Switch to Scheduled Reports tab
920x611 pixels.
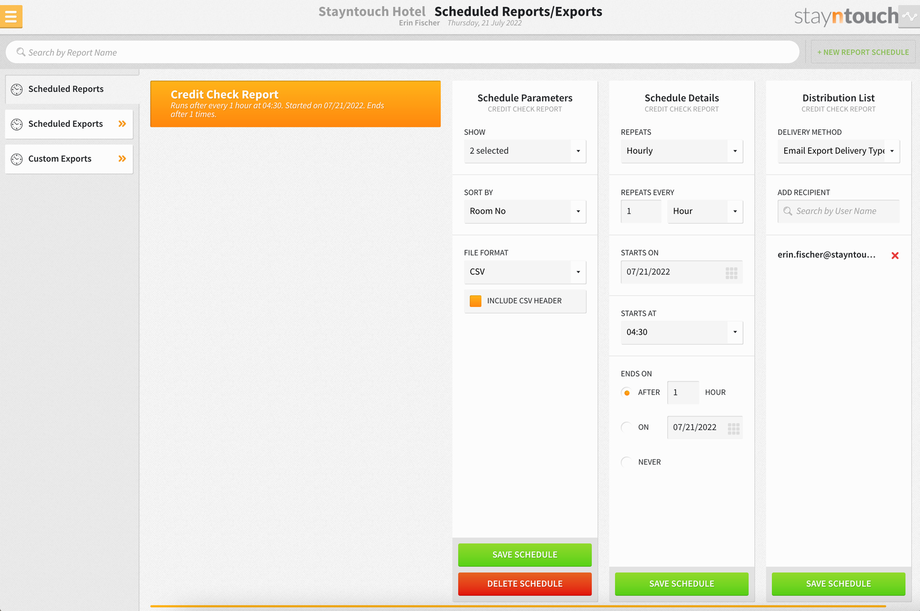72,89
